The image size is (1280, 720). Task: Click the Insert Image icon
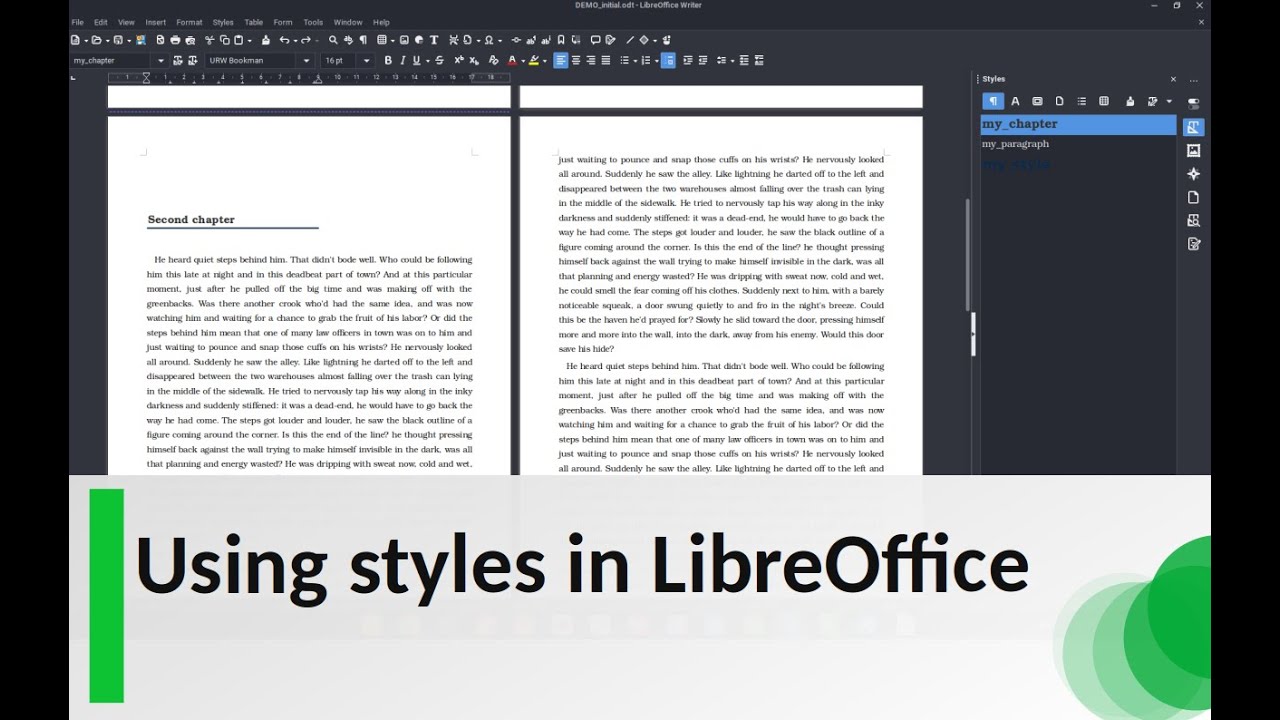coord(404,40)
